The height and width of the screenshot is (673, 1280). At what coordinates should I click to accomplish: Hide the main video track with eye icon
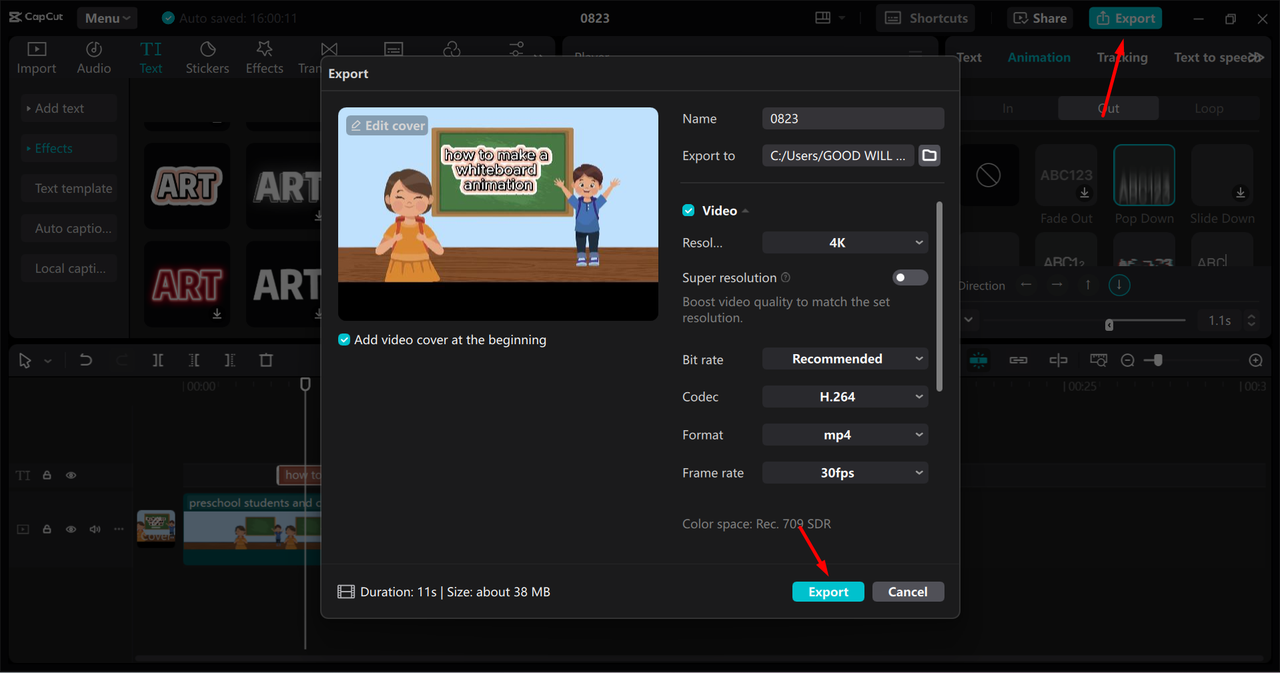(71, 529)
